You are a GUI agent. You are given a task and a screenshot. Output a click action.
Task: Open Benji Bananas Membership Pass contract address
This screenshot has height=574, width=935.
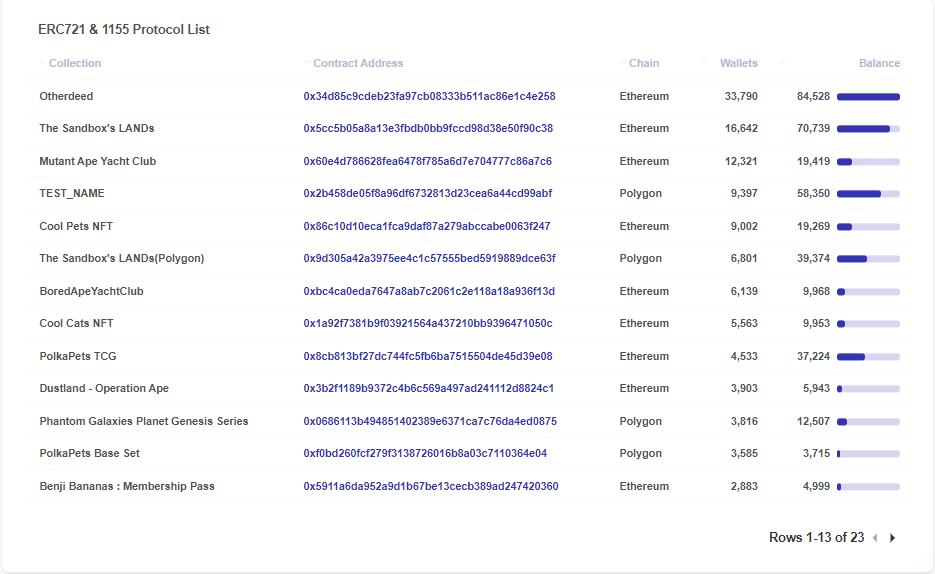431,486
